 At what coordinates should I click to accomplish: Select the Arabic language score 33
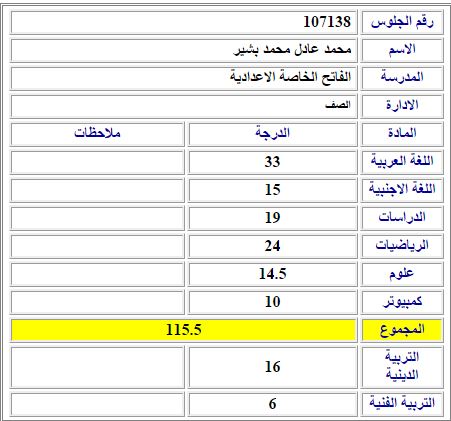[272, 162]
